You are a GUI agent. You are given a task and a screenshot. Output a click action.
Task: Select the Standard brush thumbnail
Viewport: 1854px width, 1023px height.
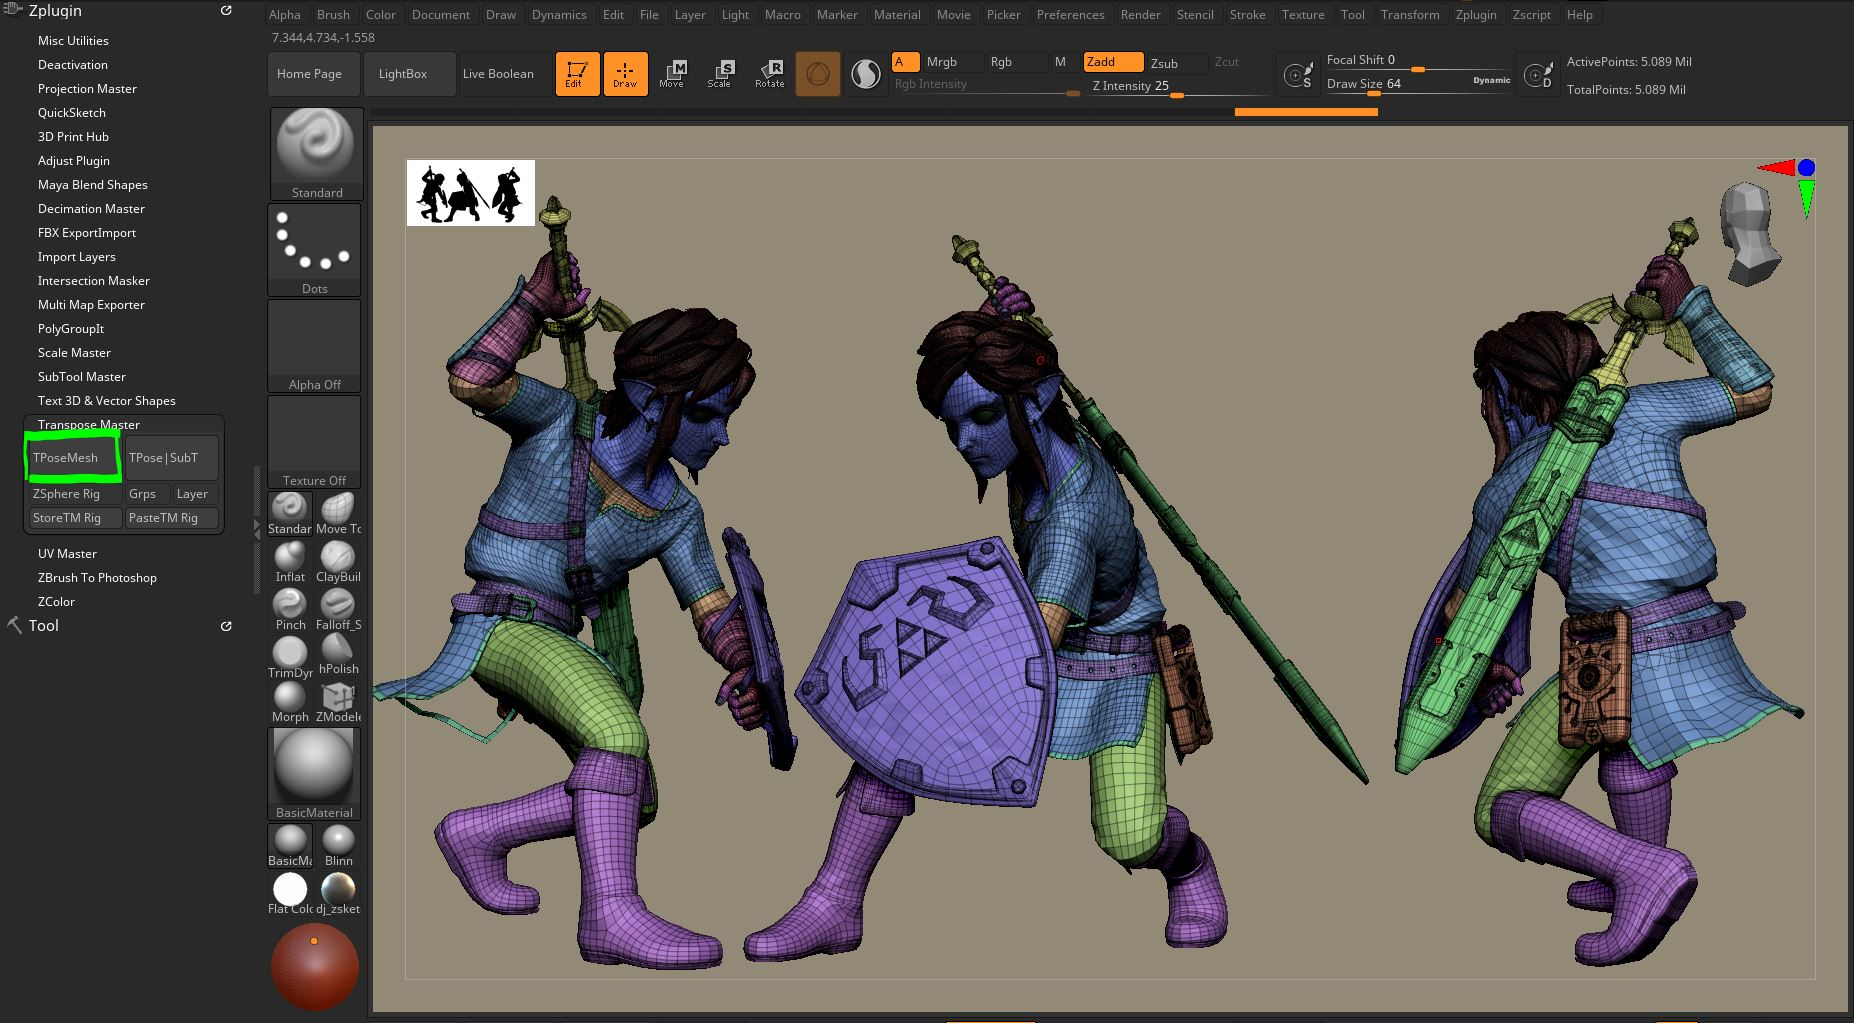pos(315,153)
